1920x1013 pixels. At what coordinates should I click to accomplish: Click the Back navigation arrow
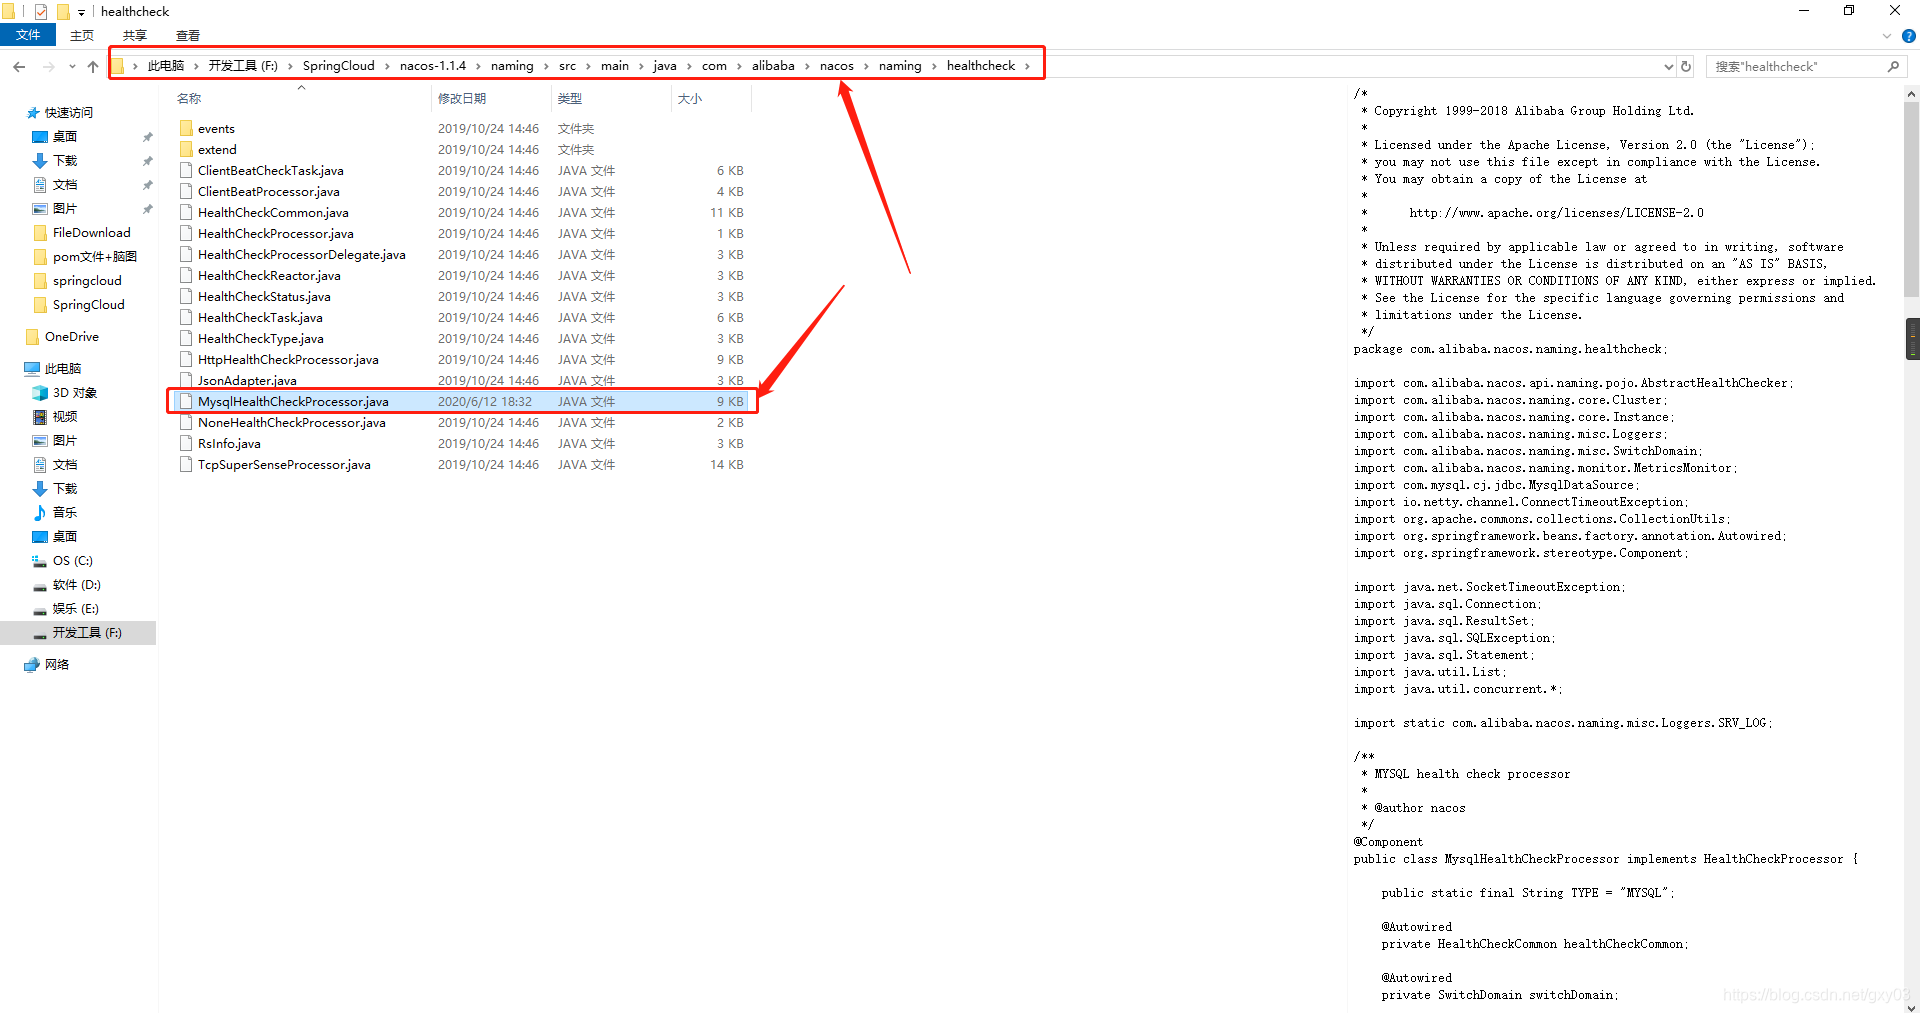(19, 66)
